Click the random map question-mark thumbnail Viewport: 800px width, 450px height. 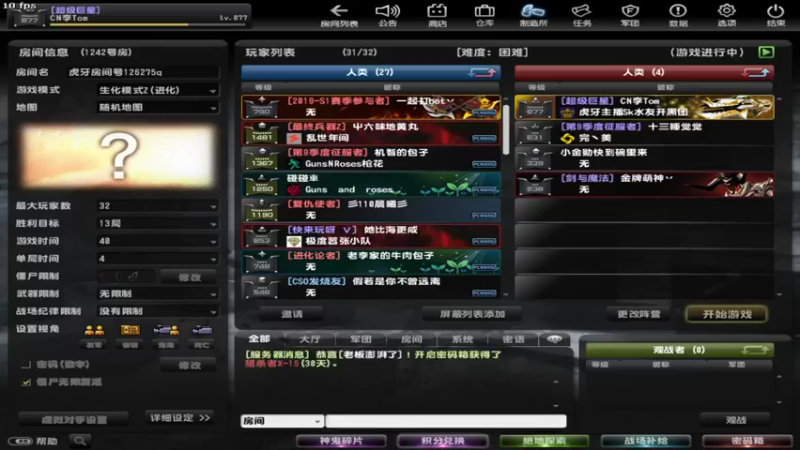(118, 156)
